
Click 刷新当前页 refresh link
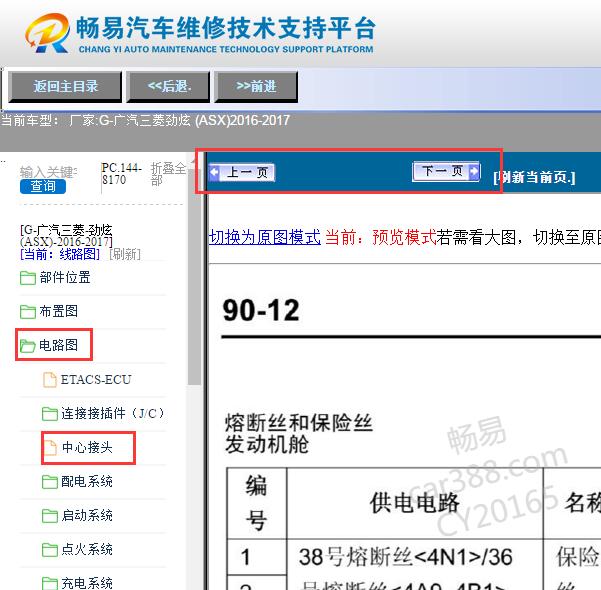tap(535, 177)
